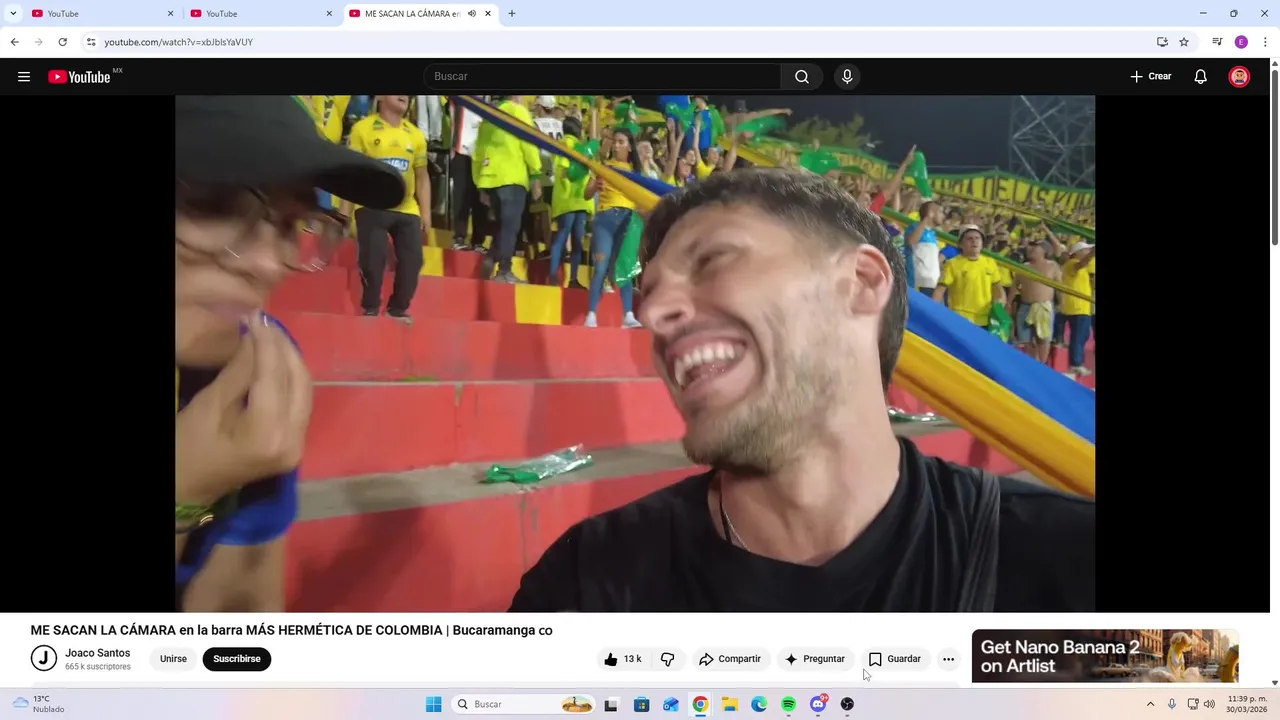Show hidden system tray icons chevron
This screenshot has width=1280, height=720.
click(1150, 704)
